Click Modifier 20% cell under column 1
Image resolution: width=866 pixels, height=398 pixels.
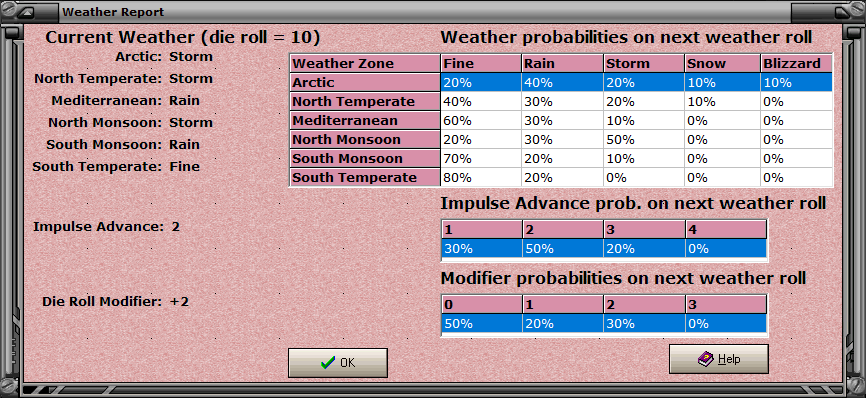563,323
